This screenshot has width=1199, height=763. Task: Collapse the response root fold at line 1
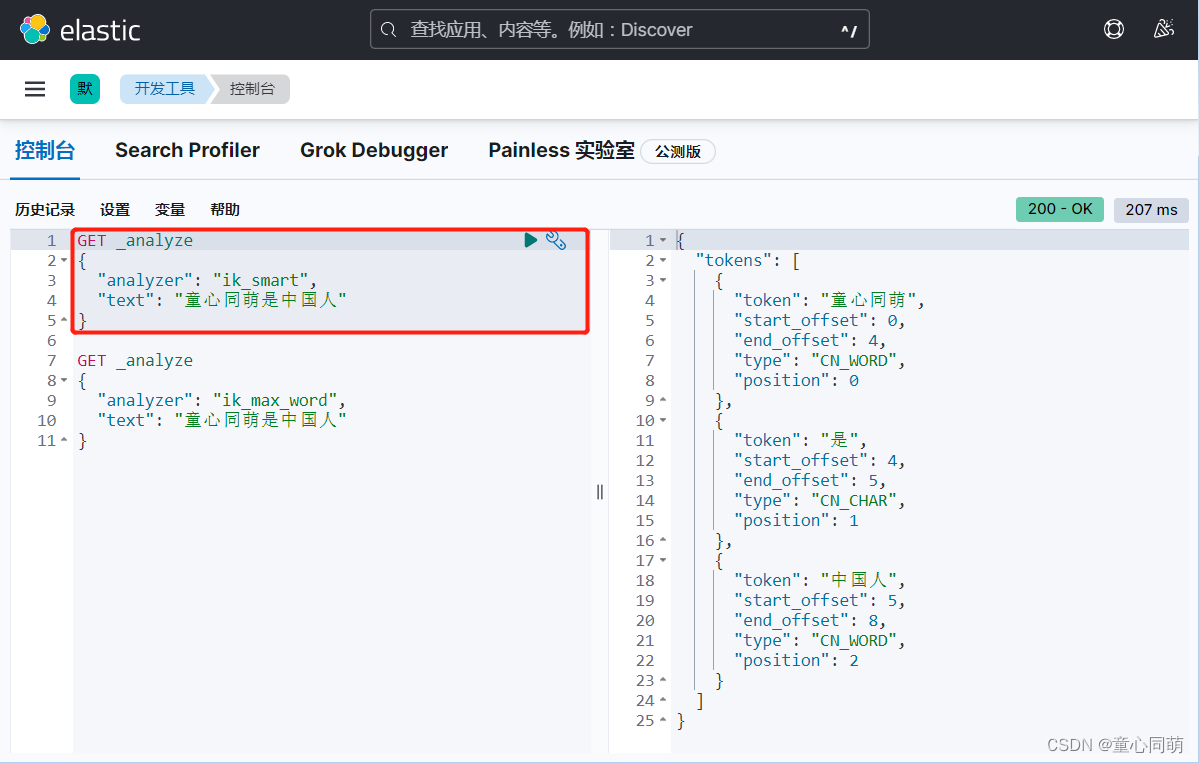pos(663,240)
